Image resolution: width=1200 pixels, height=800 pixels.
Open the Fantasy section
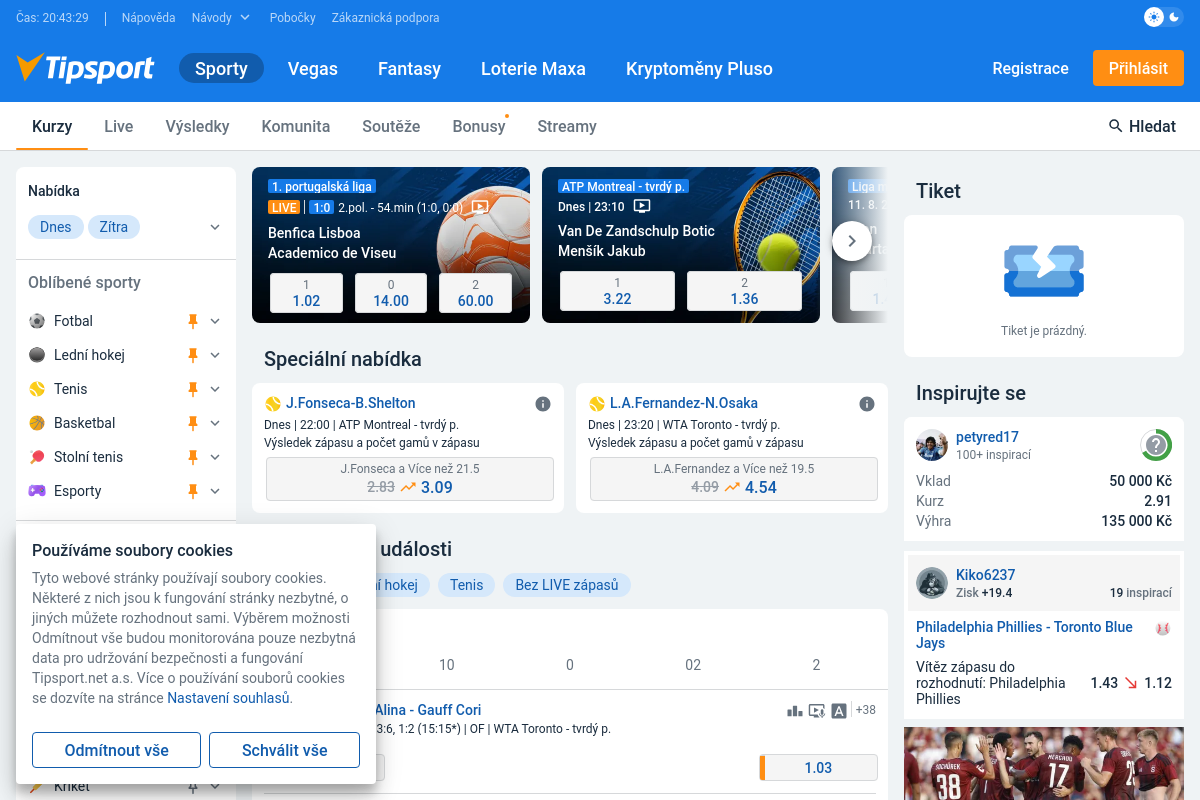(x=409, y=69)
